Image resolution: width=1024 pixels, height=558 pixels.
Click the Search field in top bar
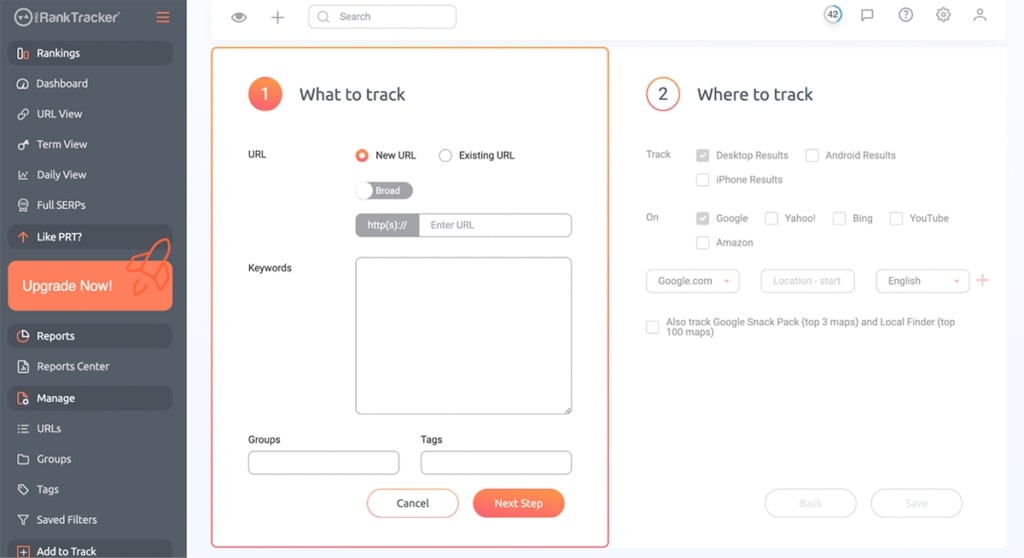[383, 17]
